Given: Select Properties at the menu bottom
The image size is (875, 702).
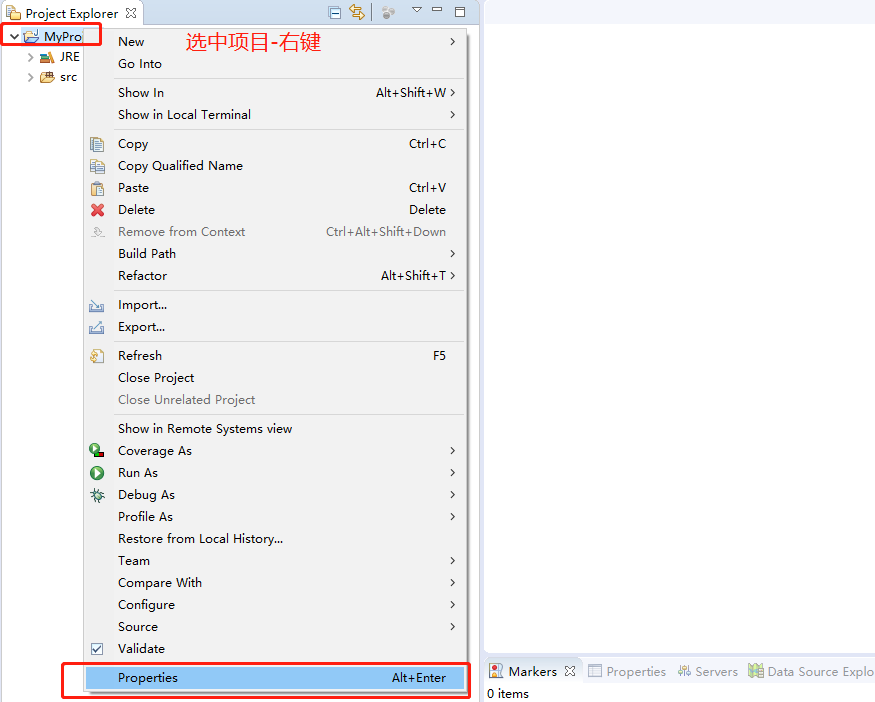Looking at the screenshot, I should point(275,677).
